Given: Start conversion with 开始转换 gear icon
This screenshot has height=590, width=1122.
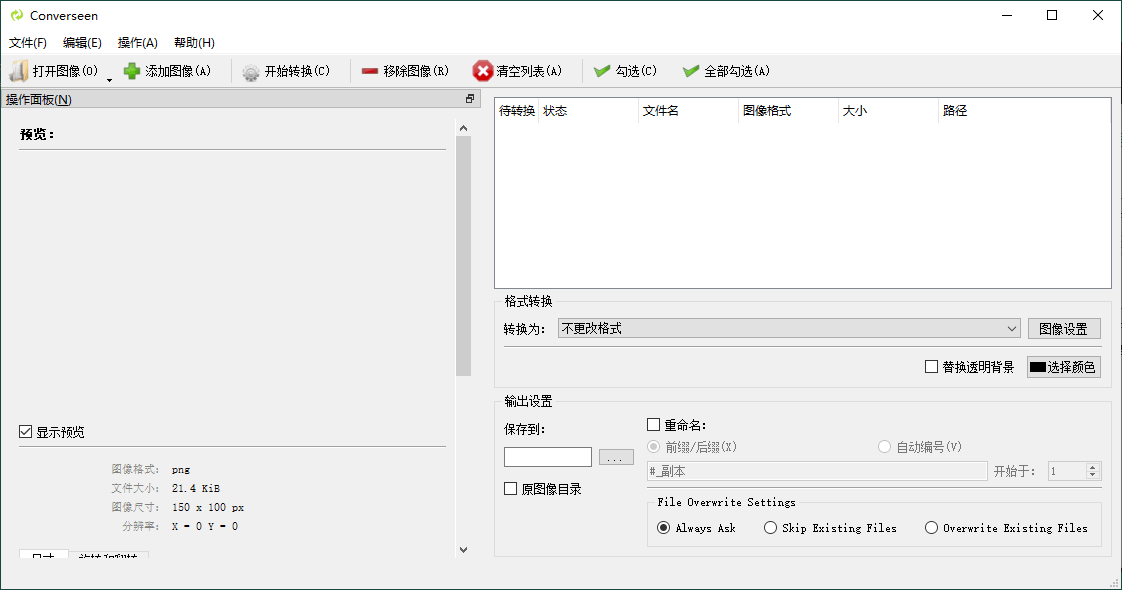Looking at the screenshot, I should [x=286, y=71].
